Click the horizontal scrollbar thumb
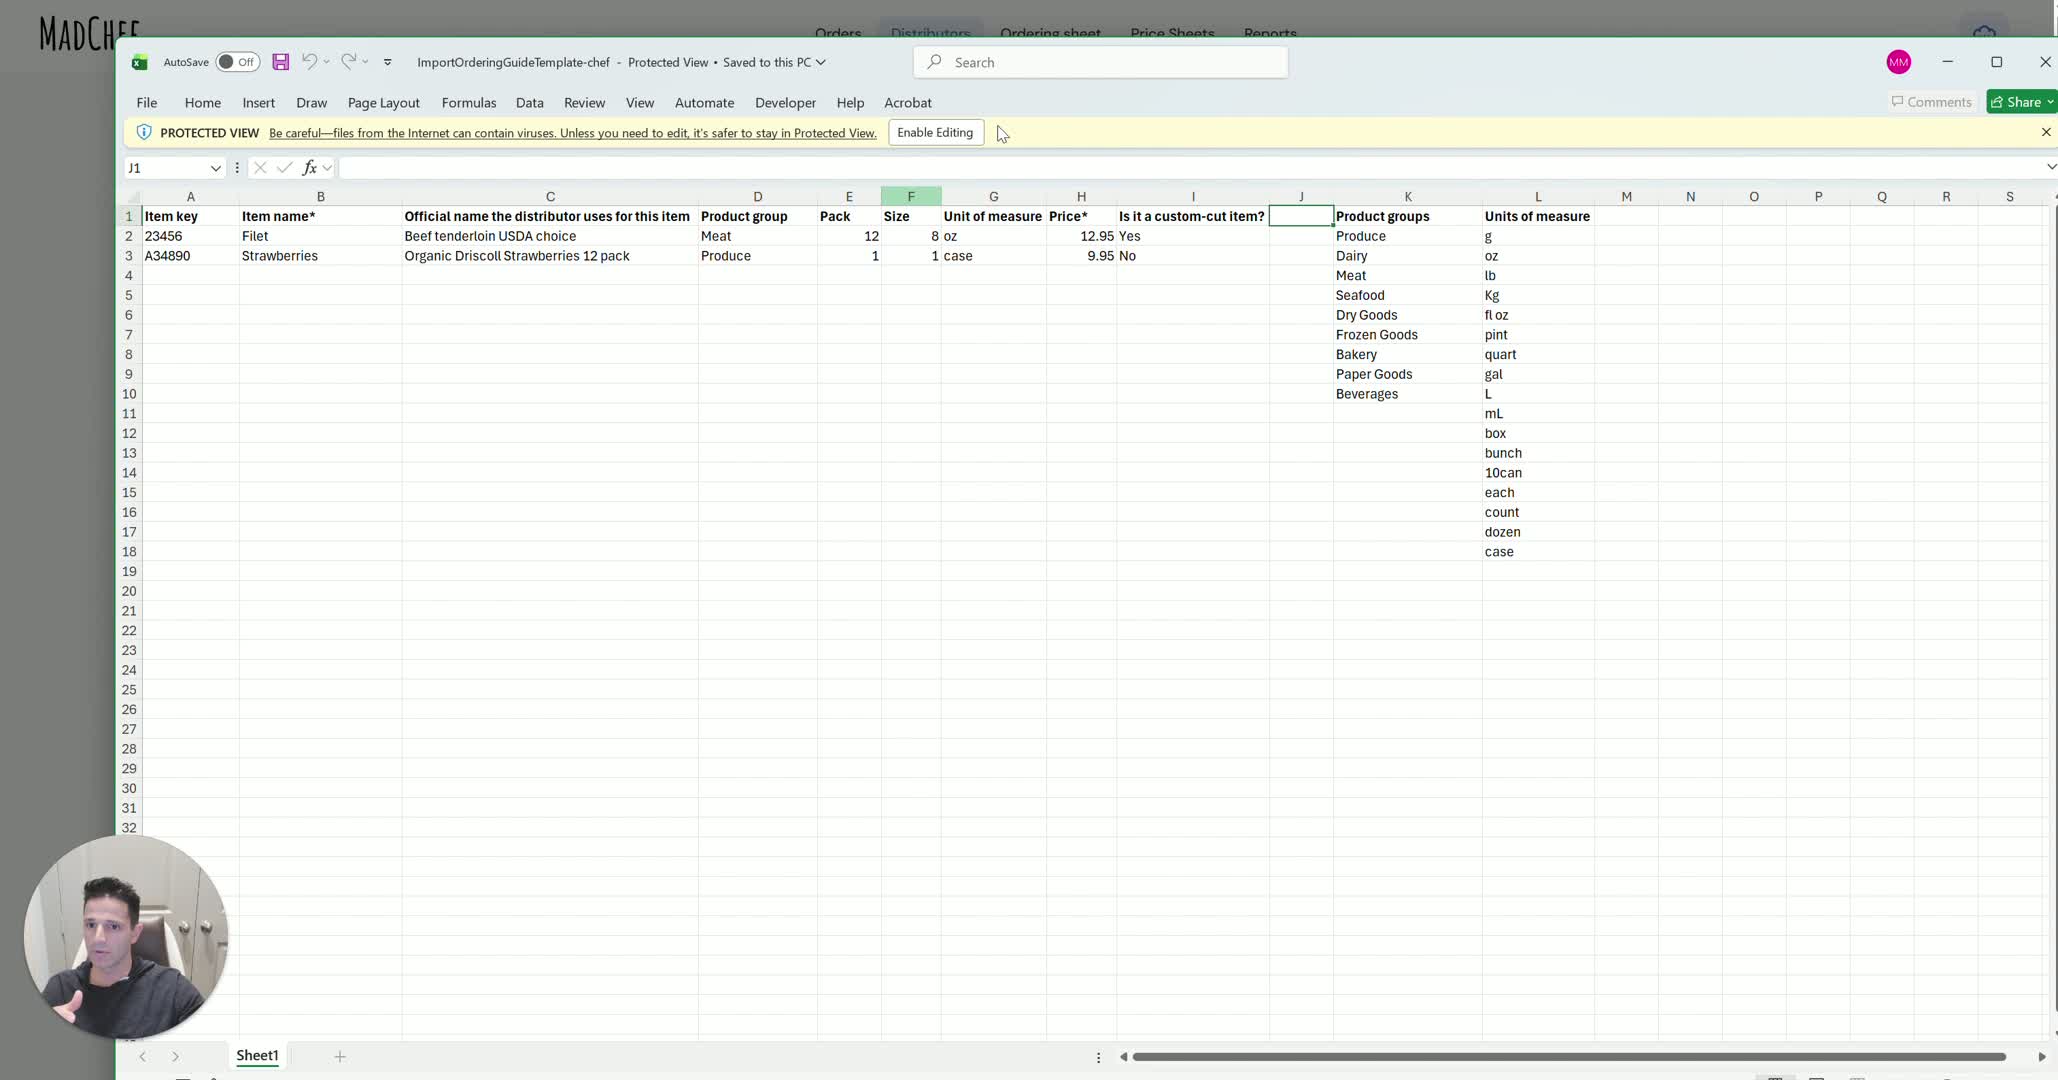2058x1080 pixels. click(1569, 1057)
